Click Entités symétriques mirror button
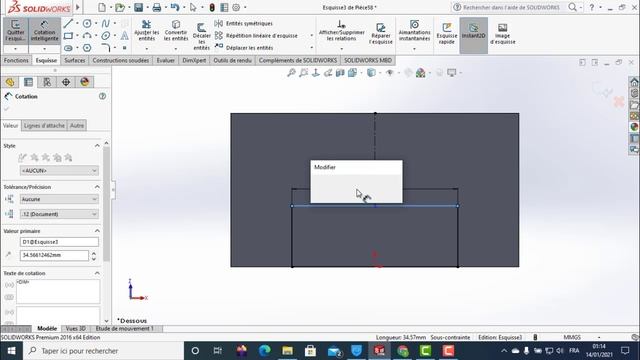The height and width of the screenshot is (360, 640). pos(244,24)
